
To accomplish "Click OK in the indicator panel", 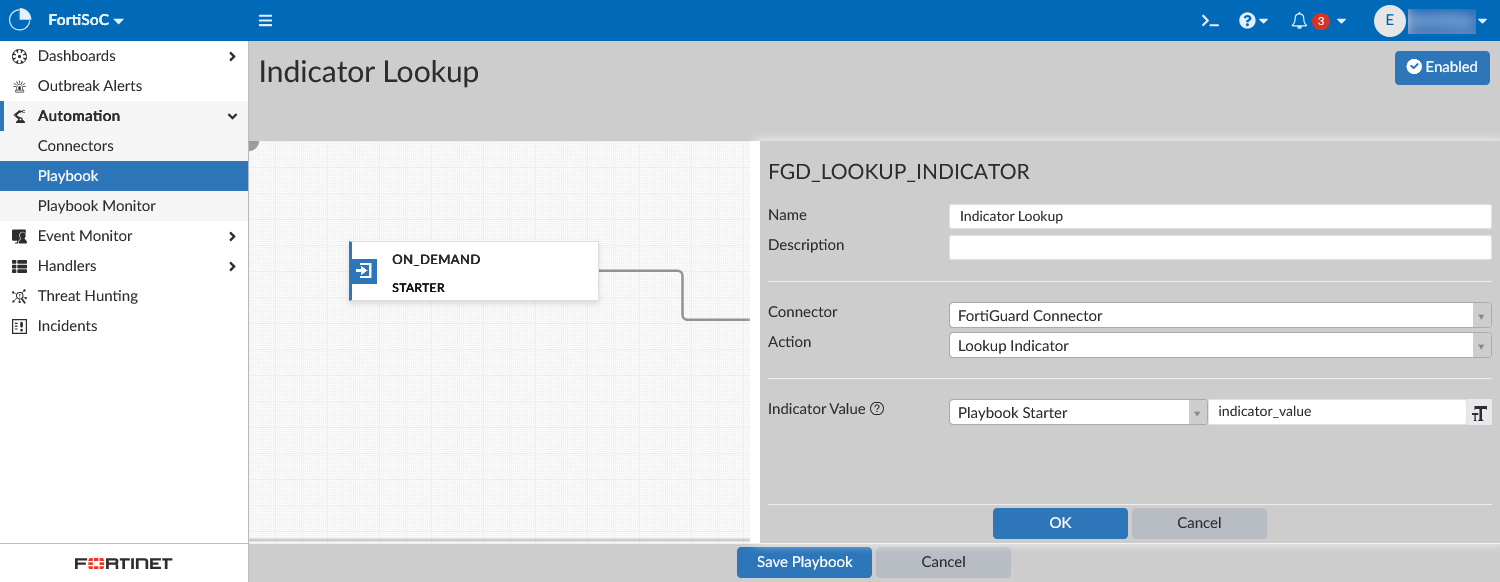I will pos(1060,523).
